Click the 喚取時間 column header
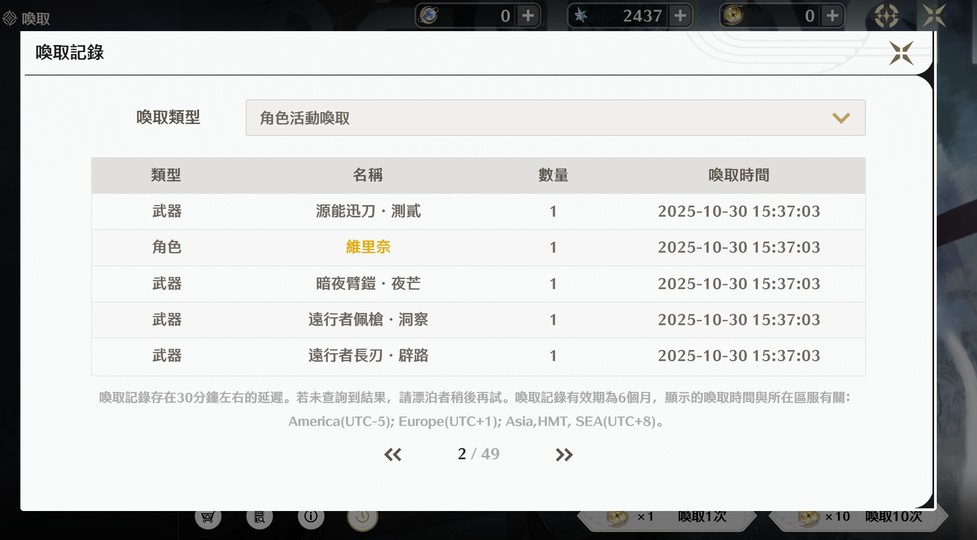This screenshot has height=540, width=977. (x=738, y=175)
